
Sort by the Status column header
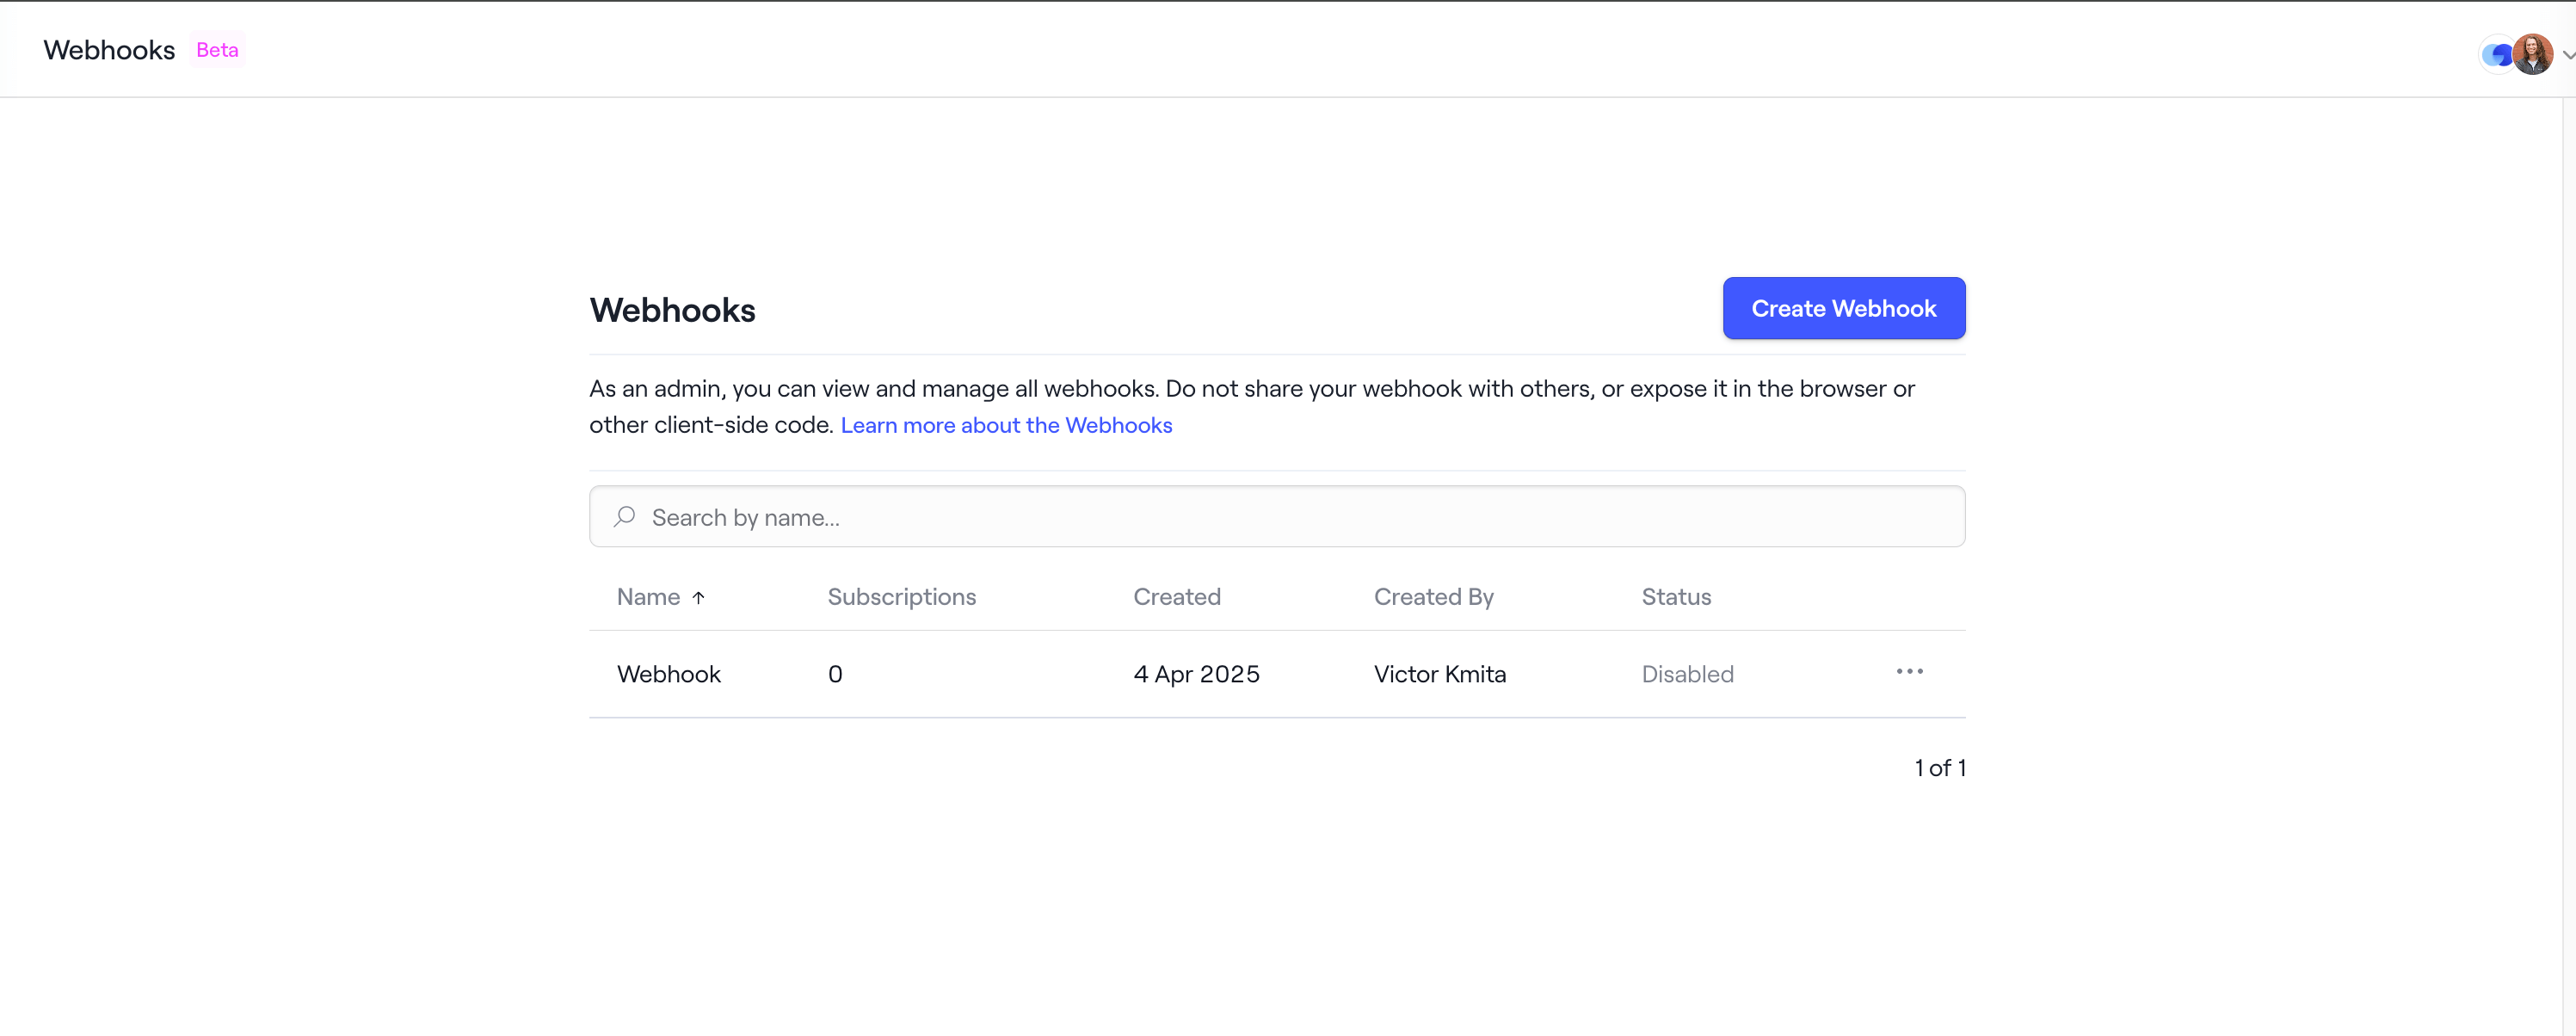coord(1676,597)
